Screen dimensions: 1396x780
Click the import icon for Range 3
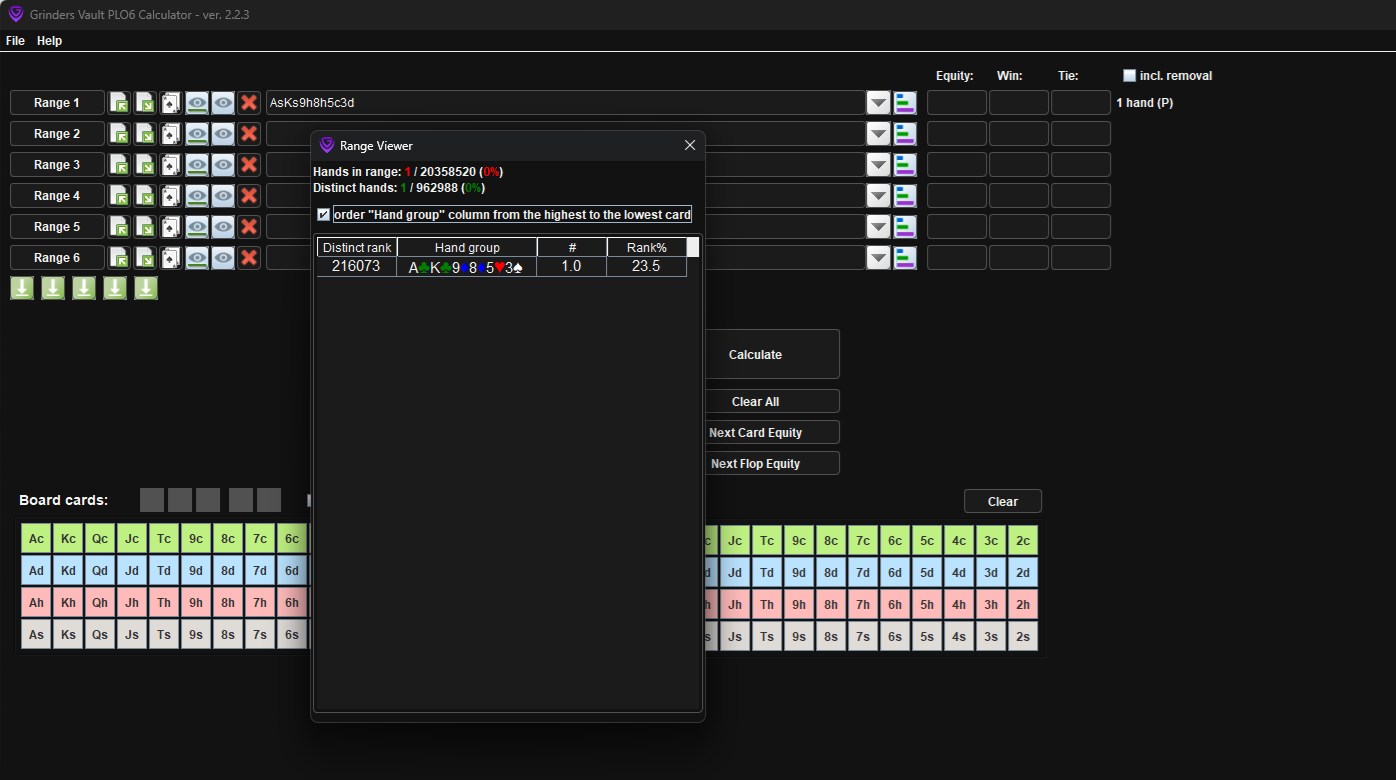tap(119, 165)
